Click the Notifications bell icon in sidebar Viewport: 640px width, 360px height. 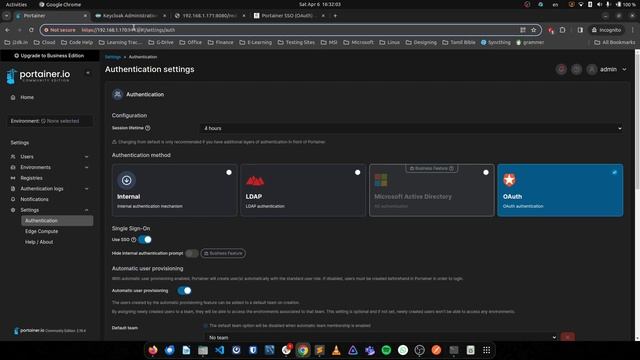click(13, 199)
